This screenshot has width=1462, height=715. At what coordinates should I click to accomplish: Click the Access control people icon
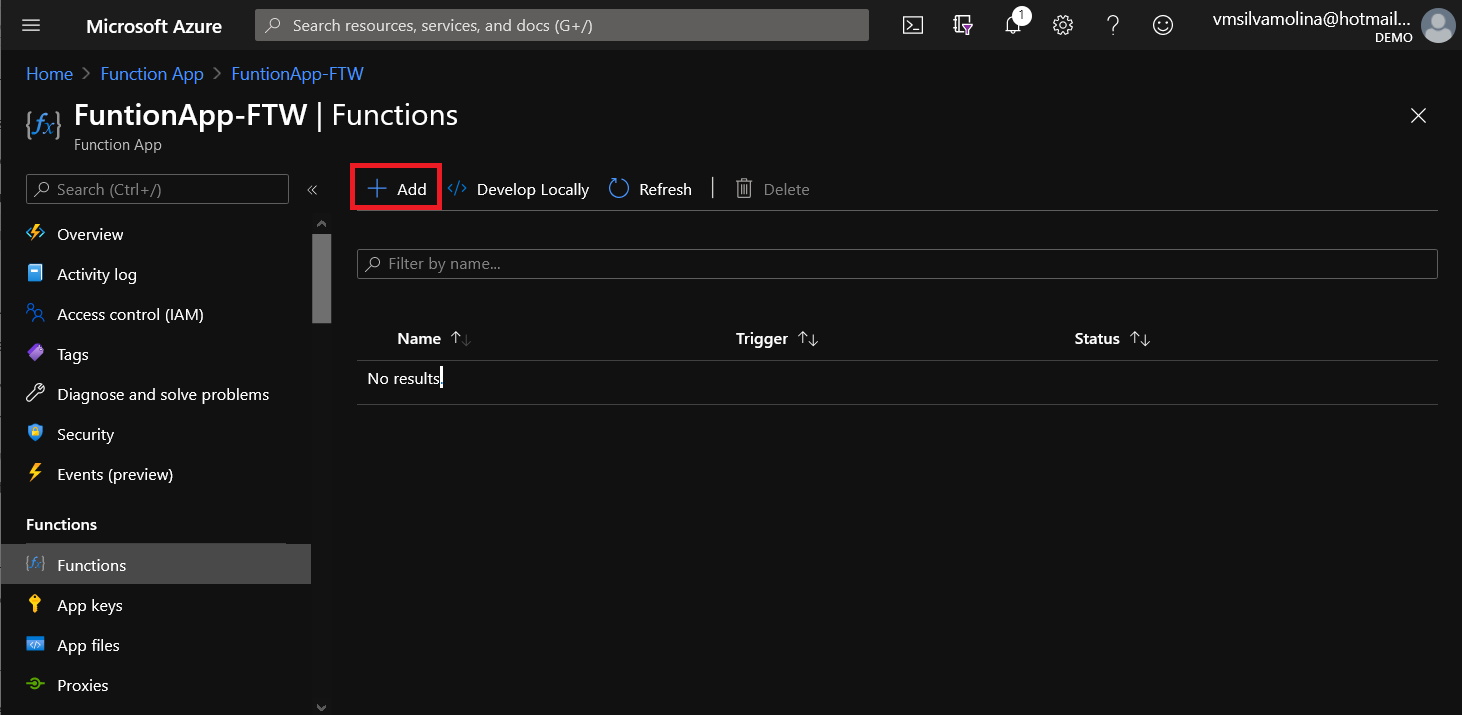point(36,313)
